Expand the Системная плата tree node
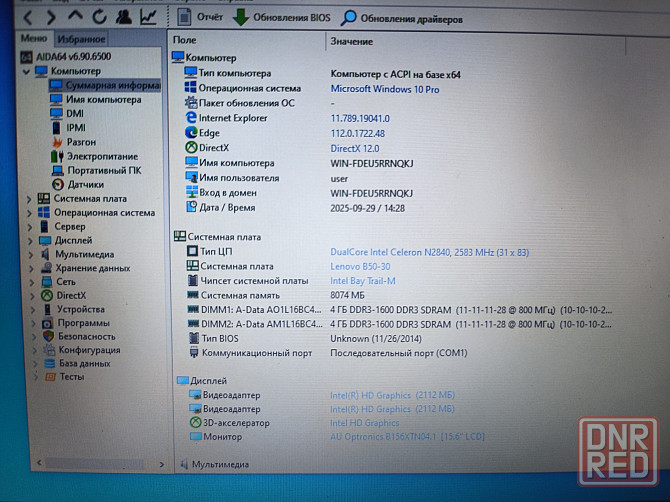Image resolution: width=670 pixels, height=502 pixels. [29, 199]
